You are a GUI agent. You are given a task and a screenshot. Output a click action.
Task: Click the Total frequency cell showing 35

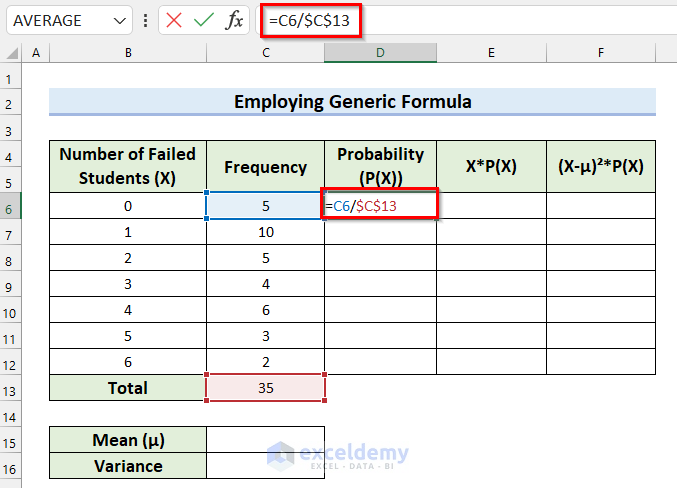pyautogui.click(x=265, y=388)
